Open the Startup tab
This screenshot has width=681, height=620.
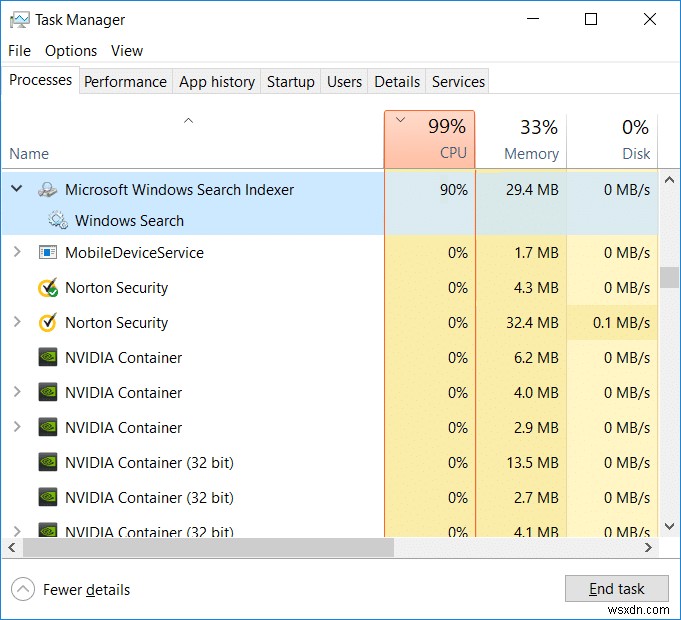(291, 82)
